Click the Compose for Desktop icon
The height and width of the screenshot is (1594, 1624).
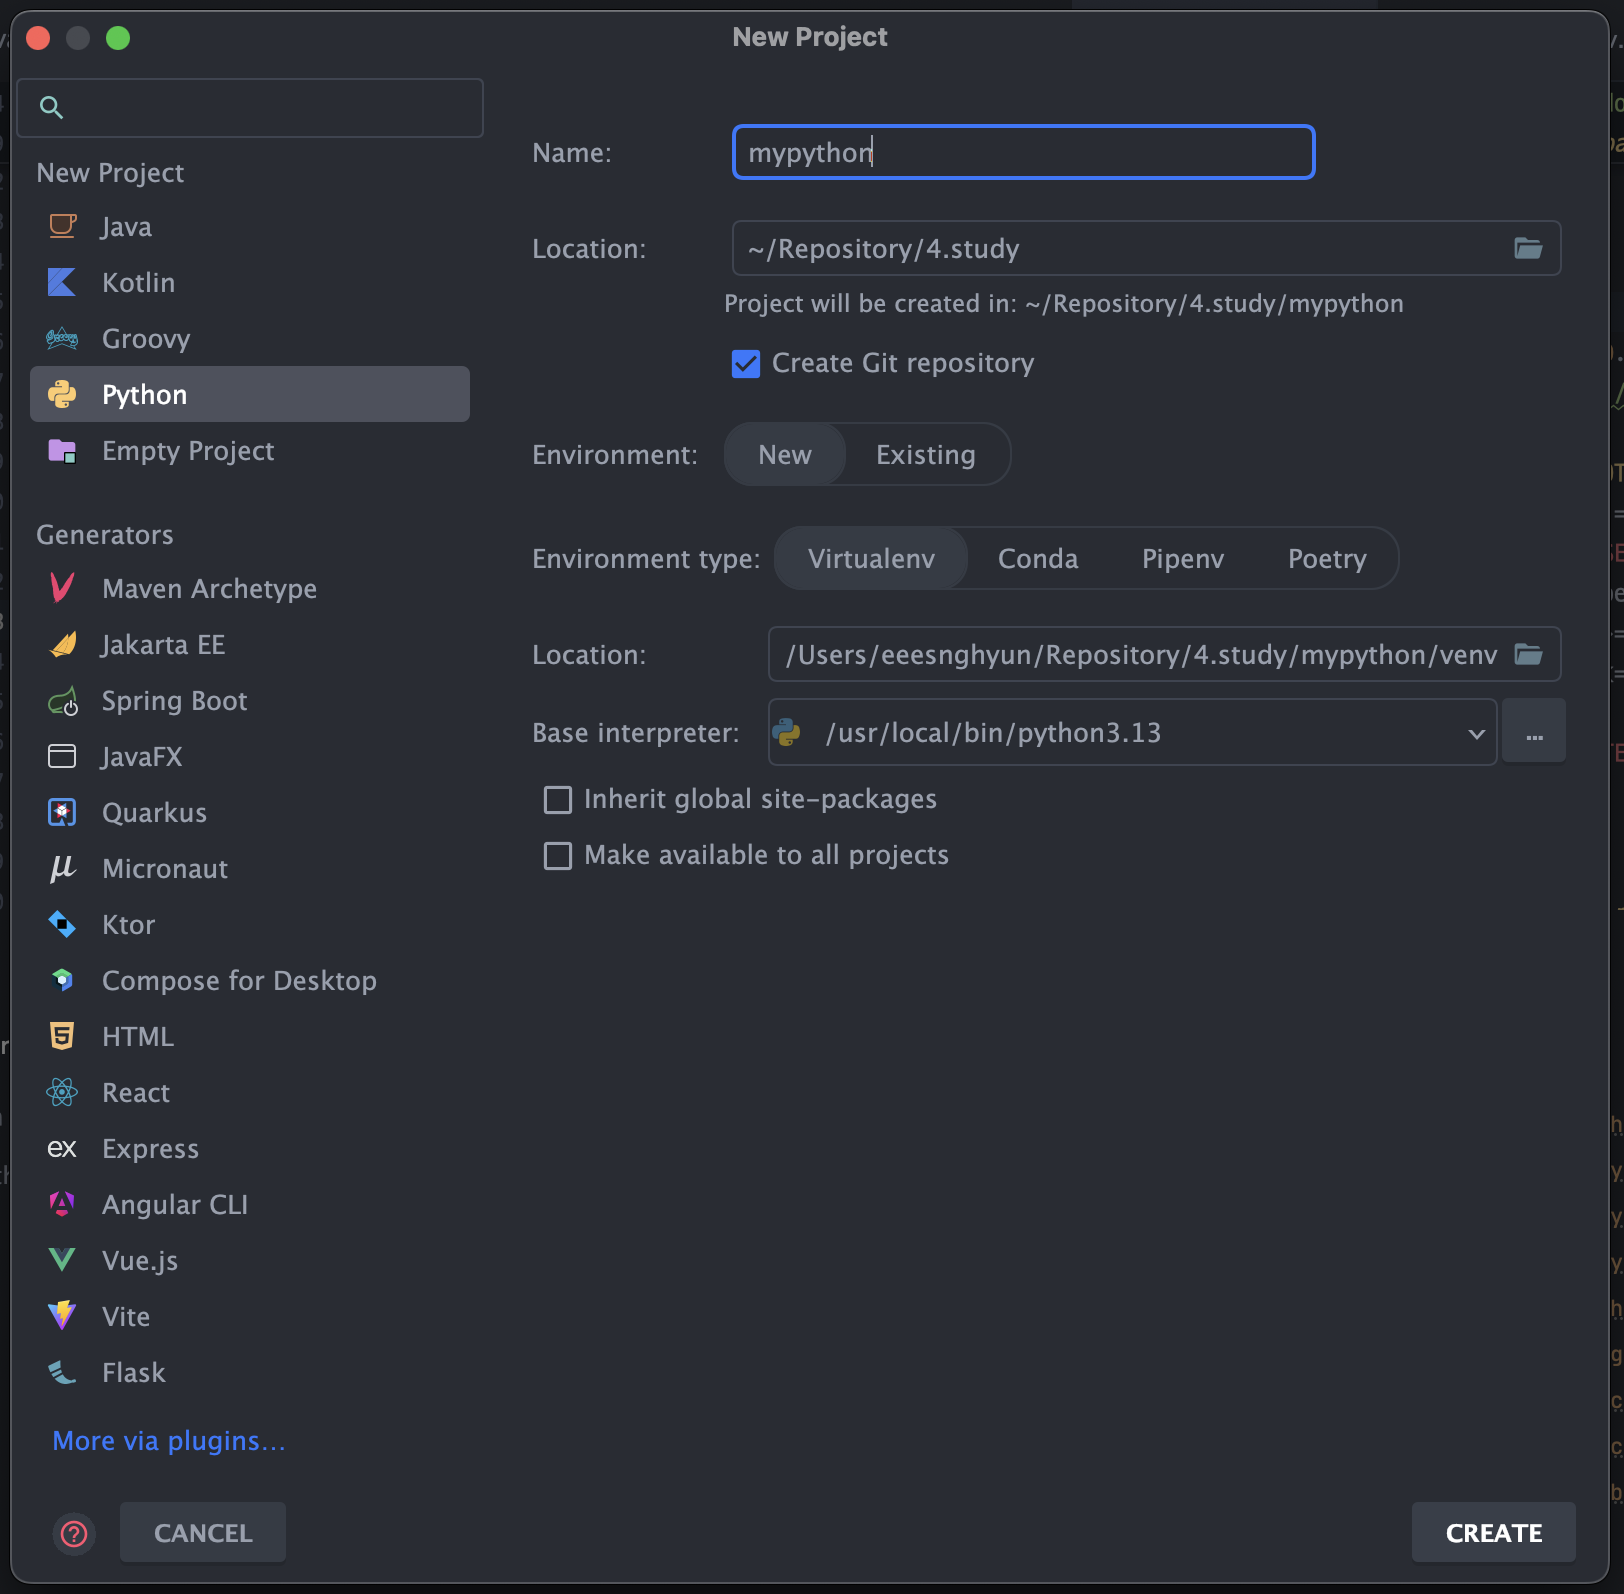click(62, 980)
